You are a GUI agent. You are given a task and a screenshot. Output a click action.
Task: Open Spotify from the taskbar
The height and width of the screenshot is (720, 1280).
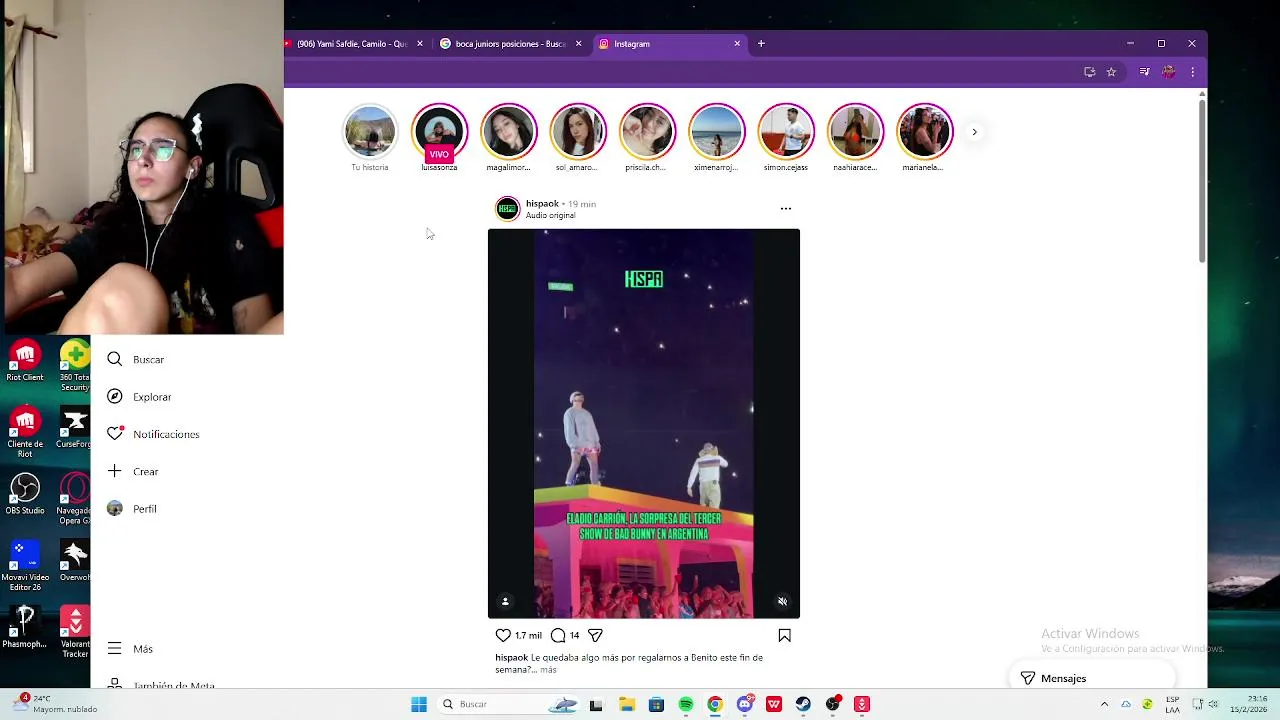pos(686,704)
